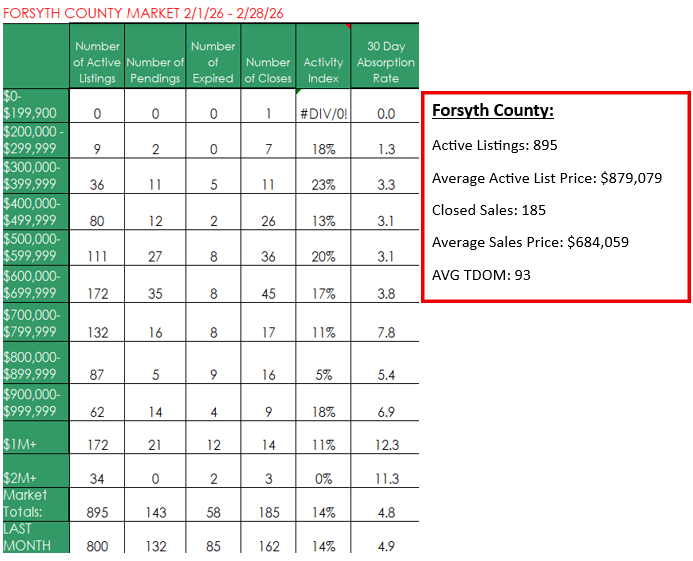Screen dimensions: 693x561
Task: Click the 'Forsyth County:' heading in text box
Action: pos(492,111)
